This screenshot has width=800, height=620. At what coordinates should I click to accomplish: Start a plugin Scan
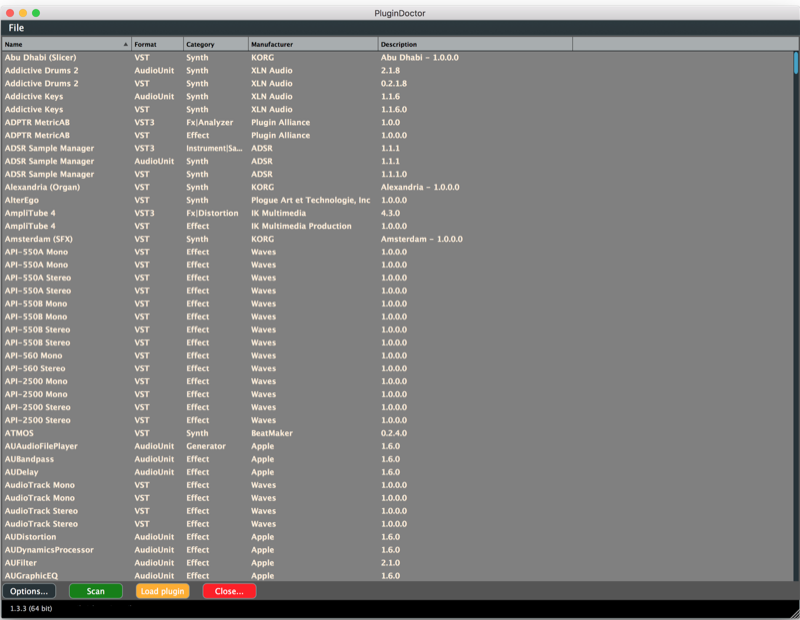pyautogui.click(x=95, y=591)
